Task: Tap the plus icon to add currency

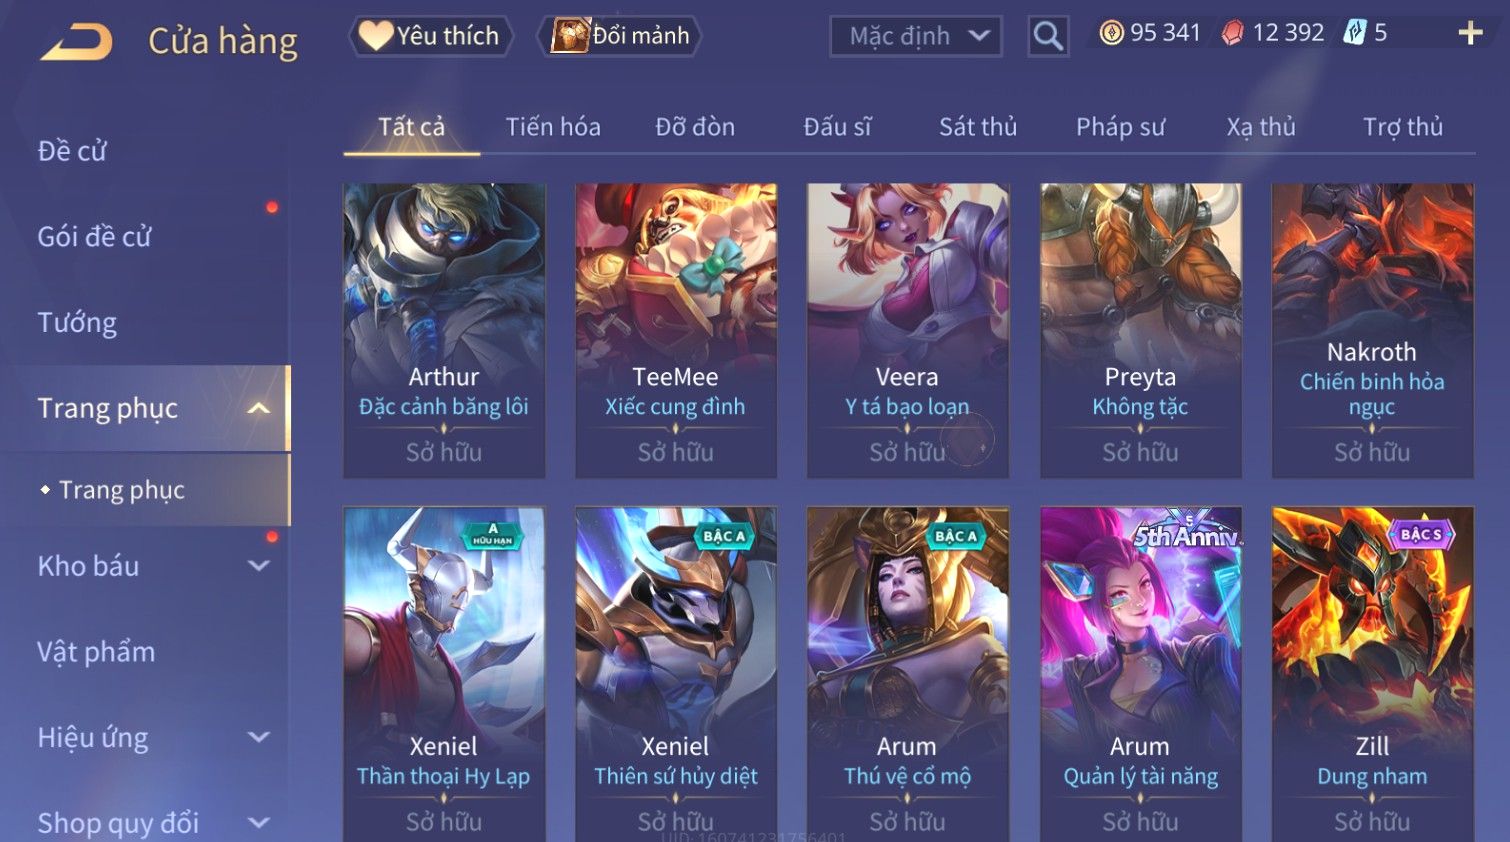Action: (1470, 33)
